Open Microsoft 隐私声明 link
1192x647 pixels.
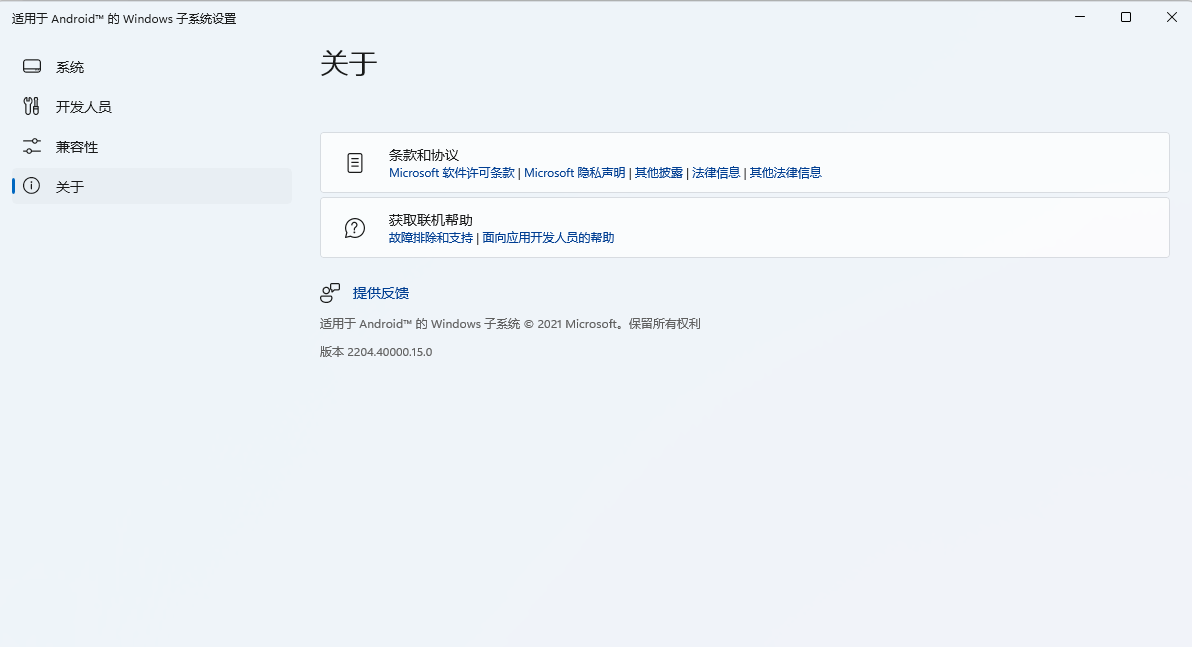pyautogui.click(x=574, y=173)
